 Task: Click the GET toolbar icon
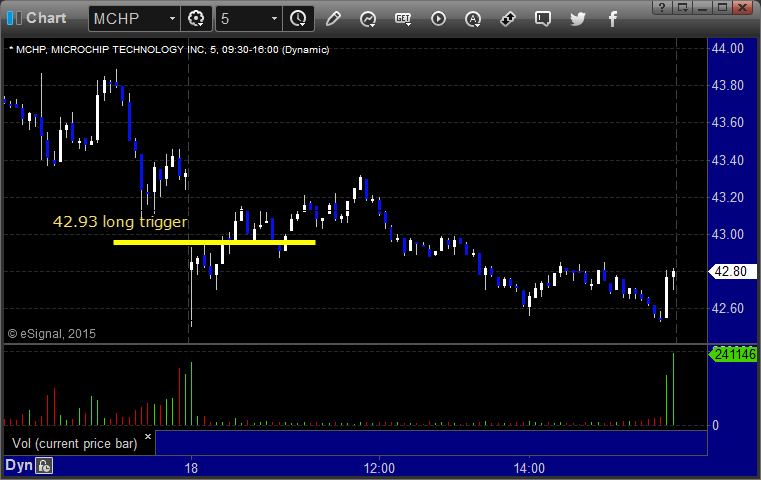(403, 19)
